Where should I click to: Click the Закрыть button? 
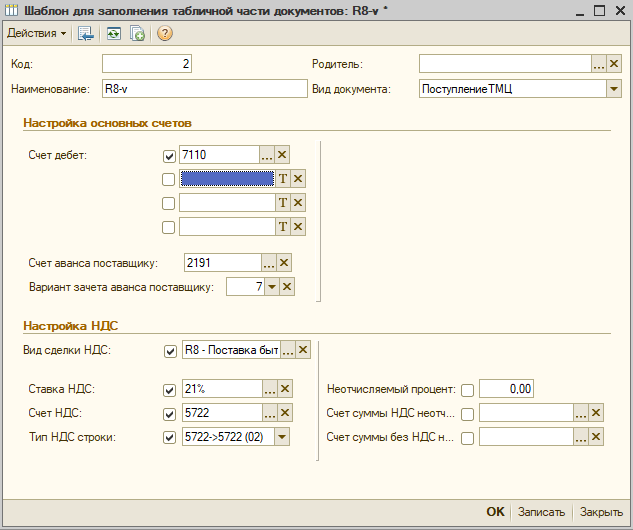[x=602, y=512]
